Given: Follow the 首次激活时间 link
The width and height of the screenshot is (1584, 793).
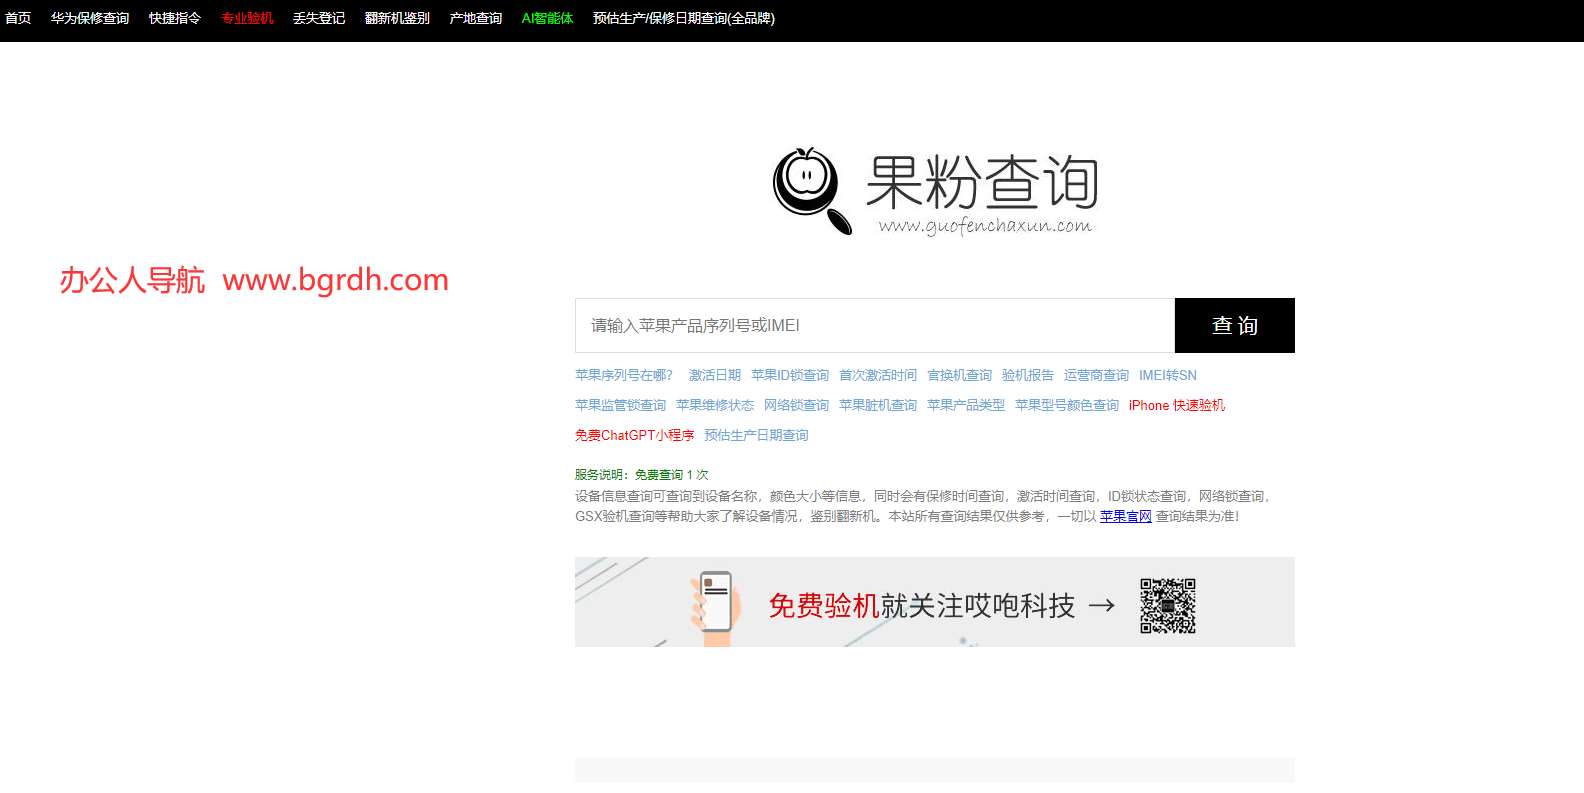Looking at the screenshot, I should (878, 375).
